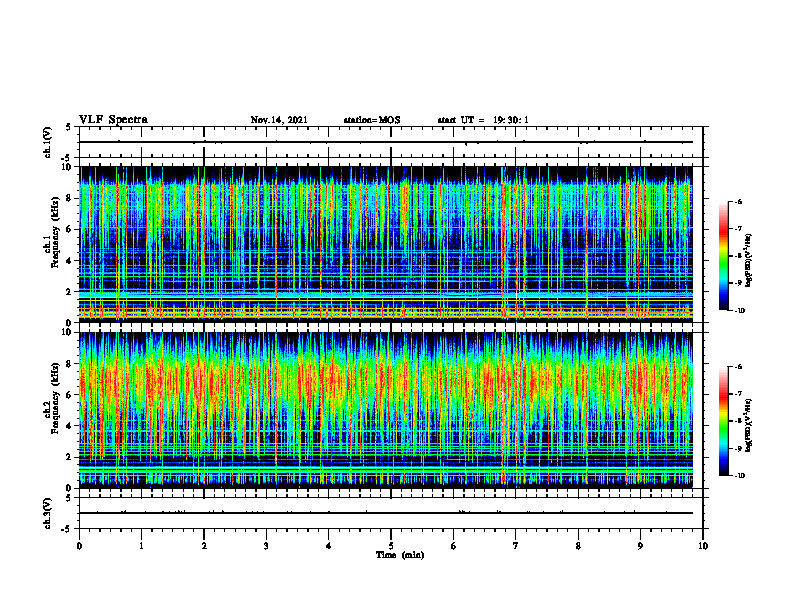Click the "-10" label on ch.2 colorbar

(x=740, y=476)
